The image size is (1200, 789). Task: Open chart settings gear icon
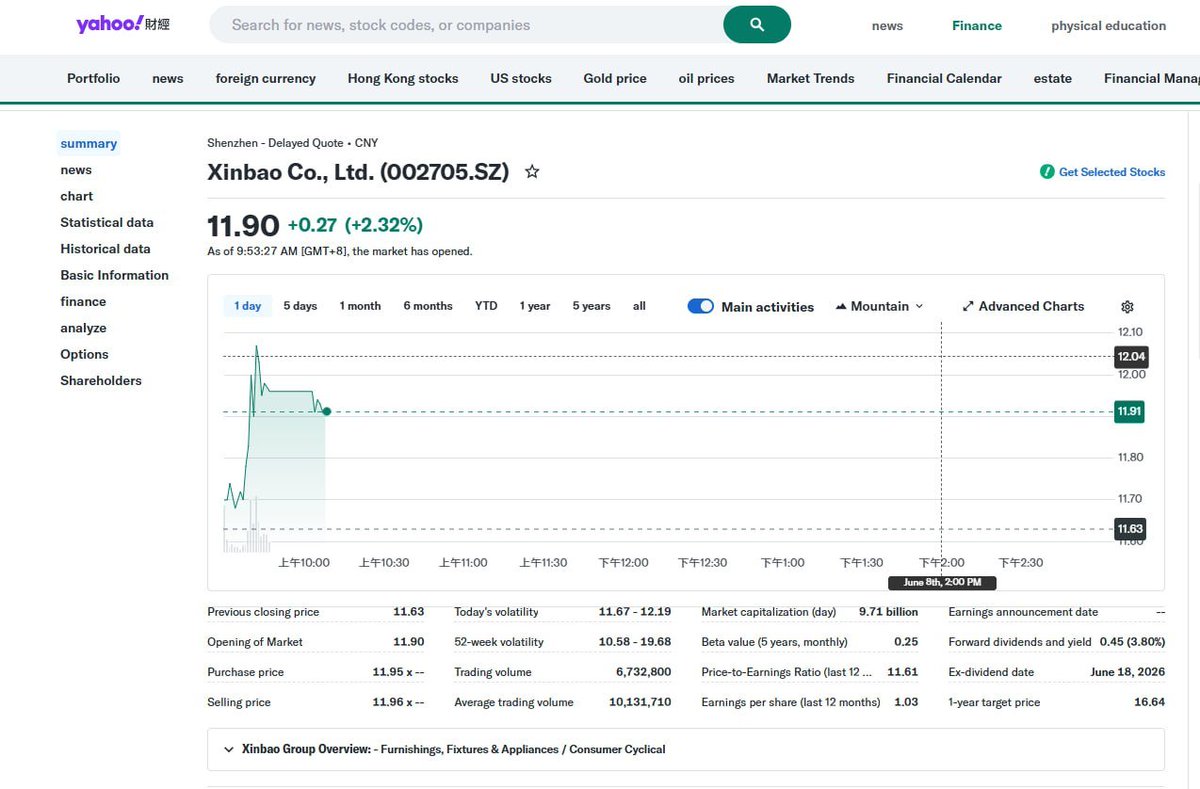click(x=1128, y=307)
